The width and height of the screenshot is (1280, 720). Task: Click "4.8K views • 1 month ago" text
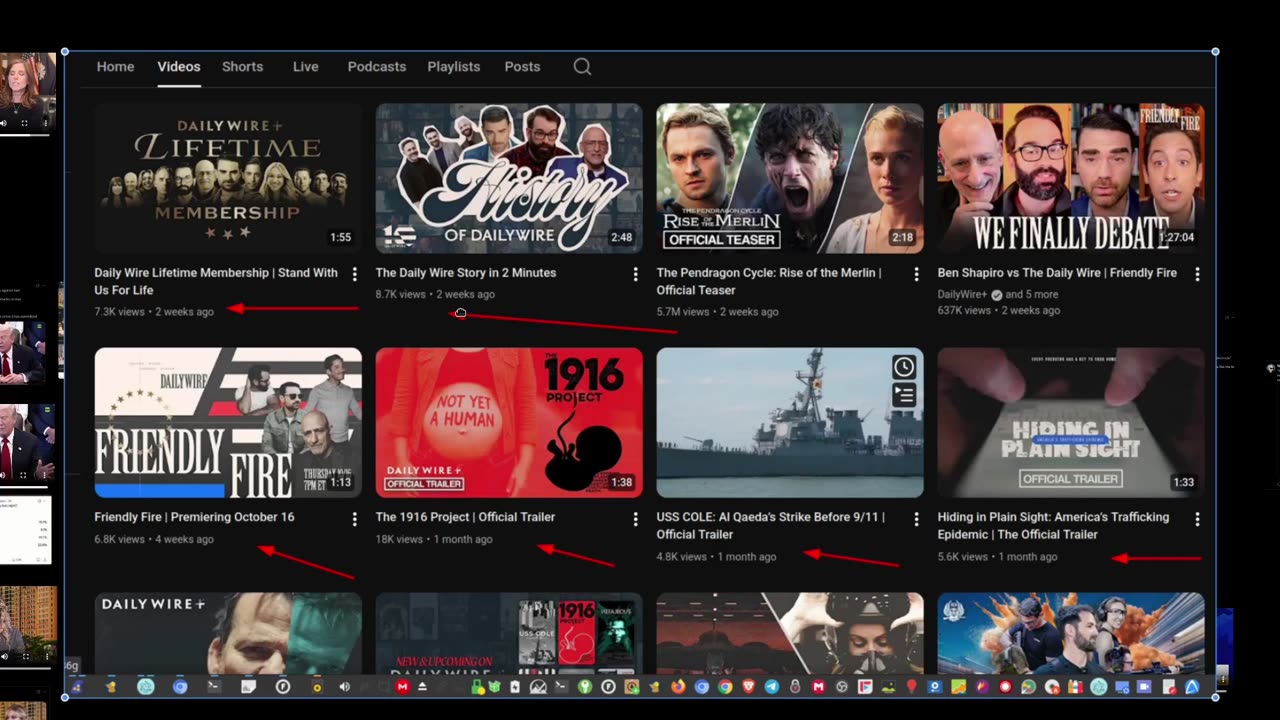tap(716, 557)
